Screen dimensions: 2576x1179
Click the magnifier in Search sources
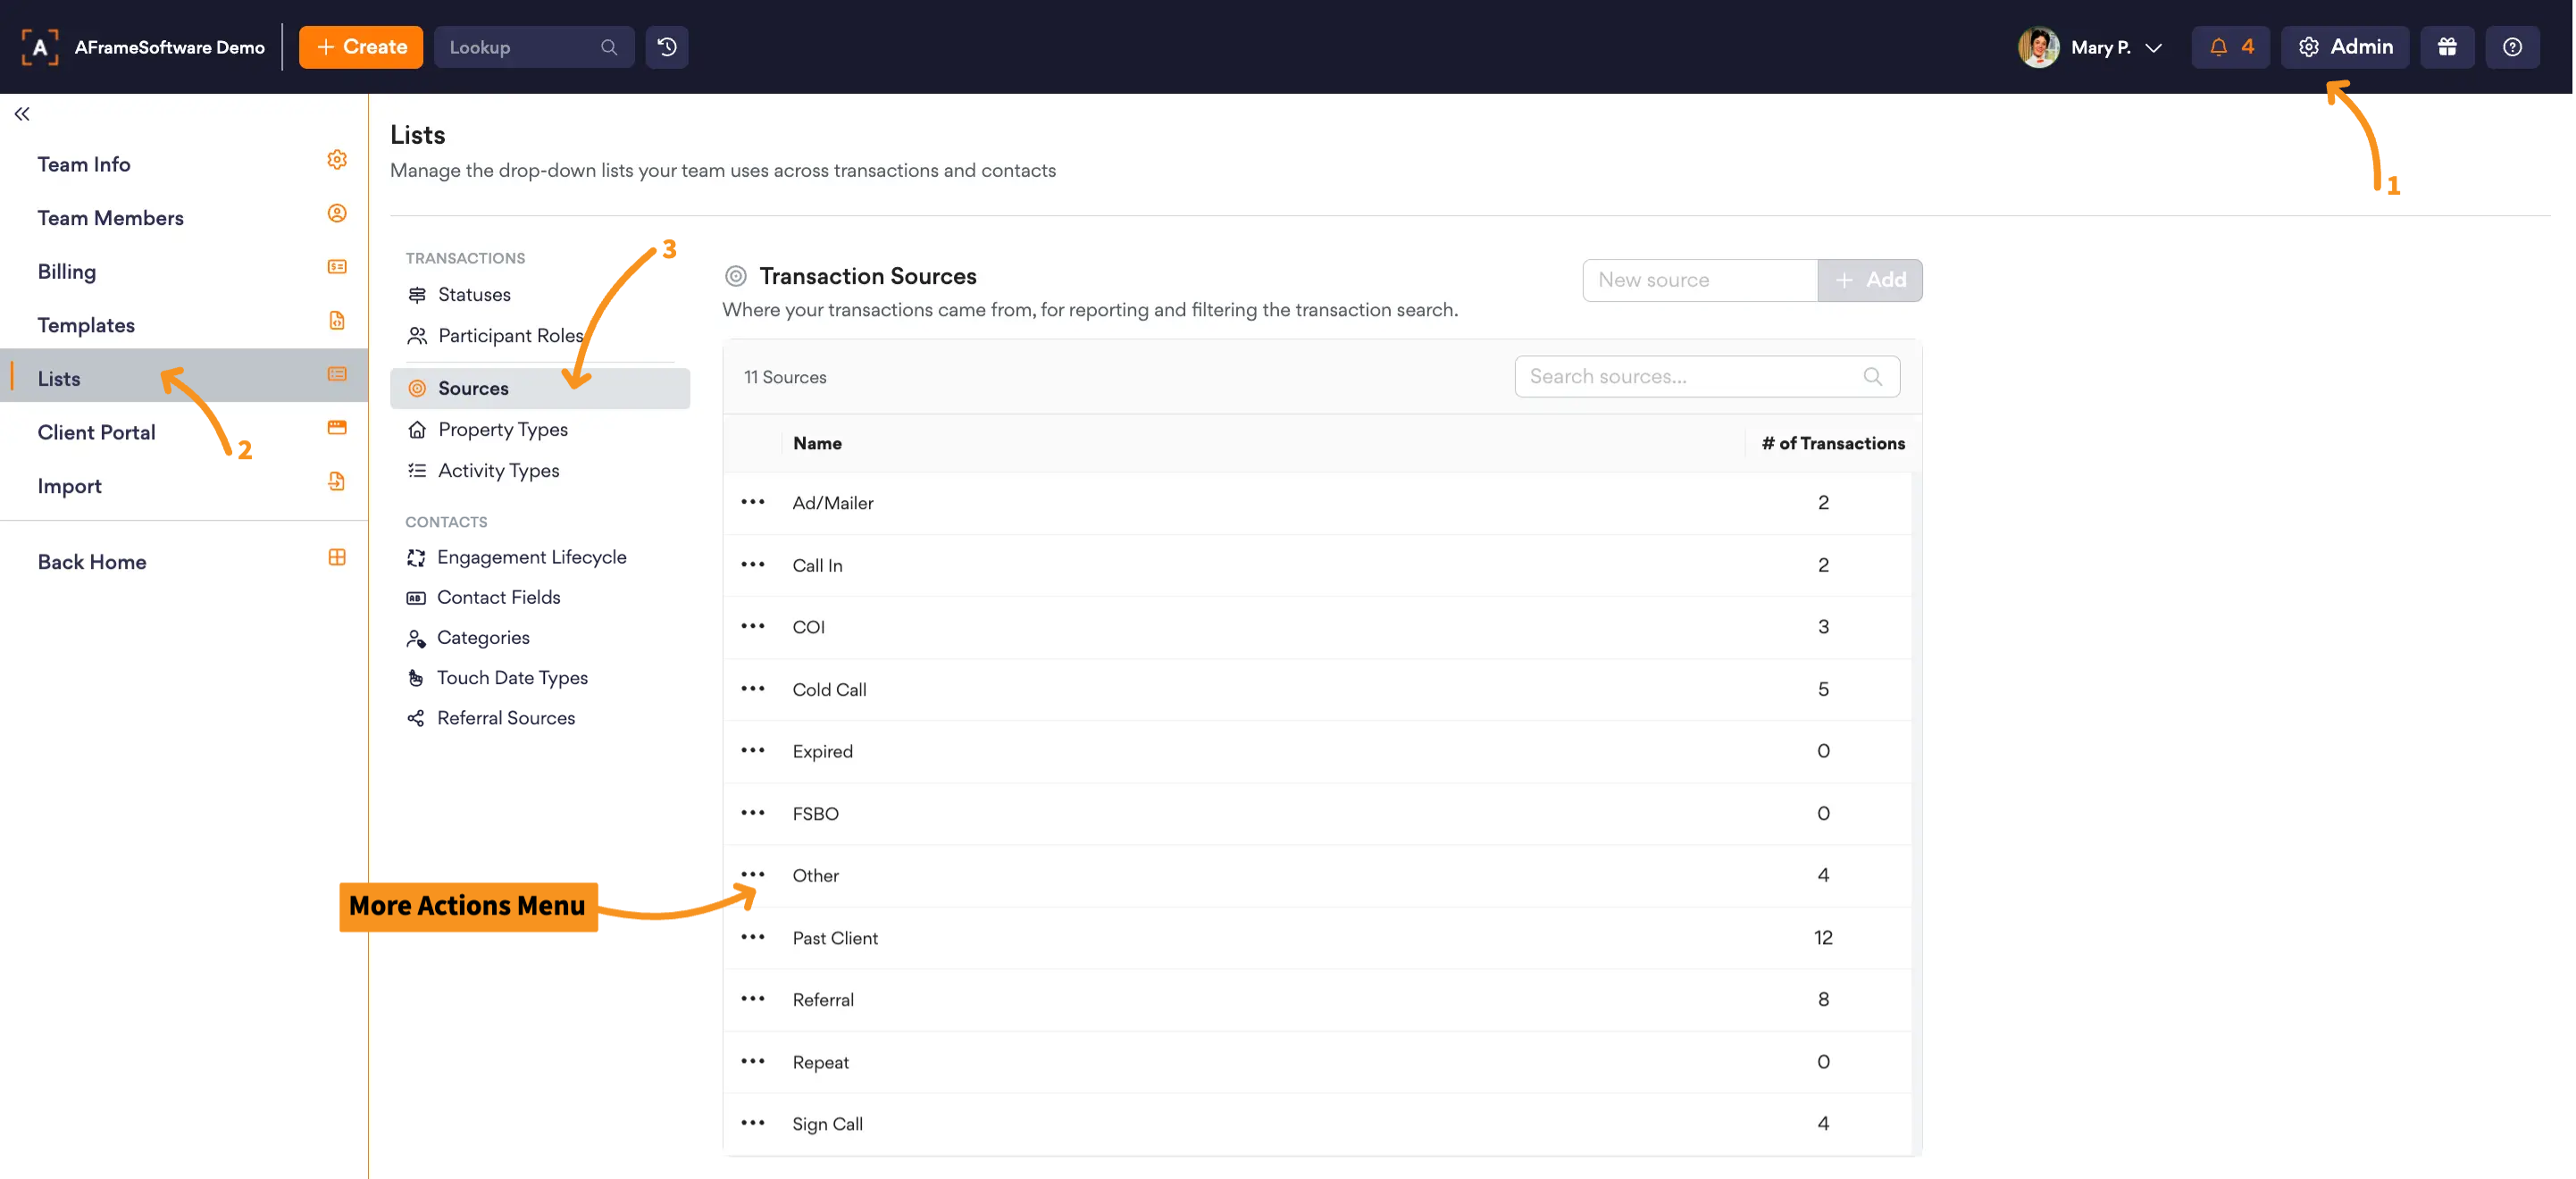tap(1872, 377)
